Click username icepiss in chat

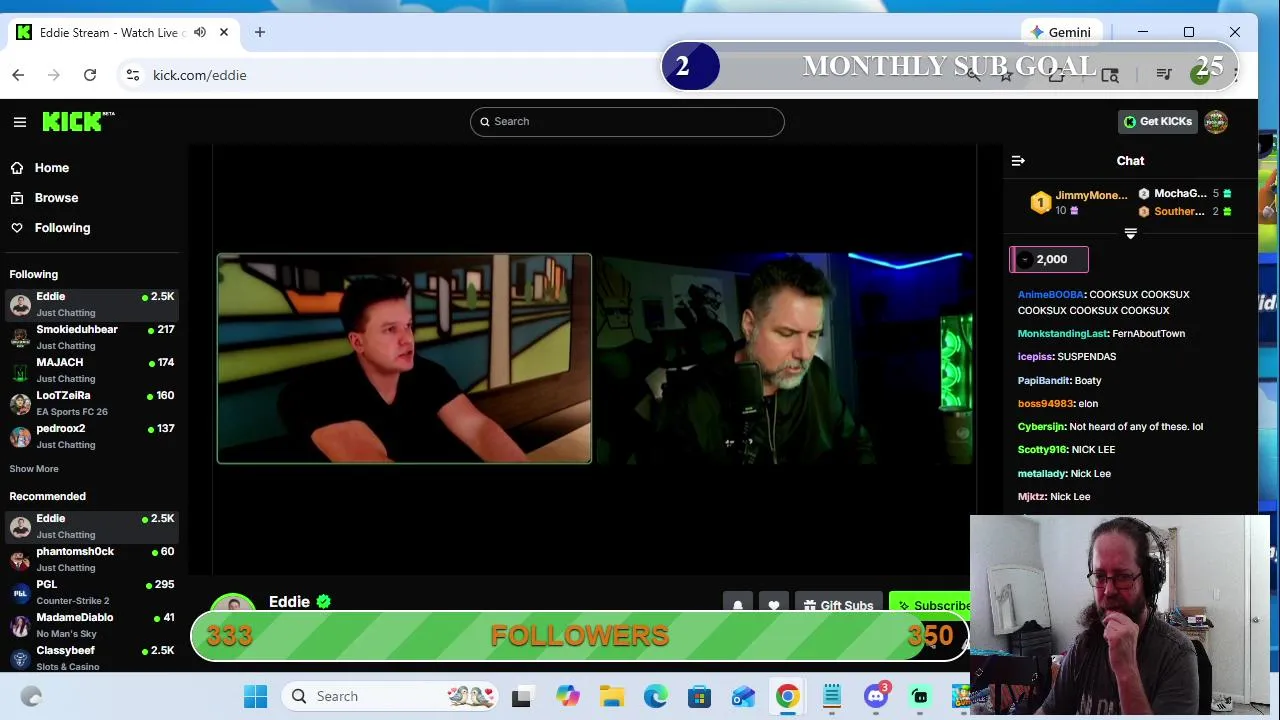pos(1035,357)
